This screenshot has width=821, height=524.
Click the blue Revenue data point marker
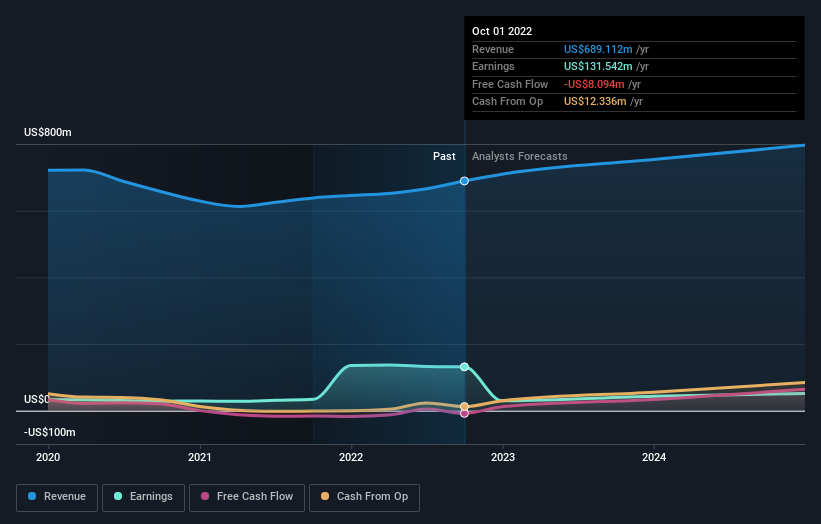tap(464, 181)
